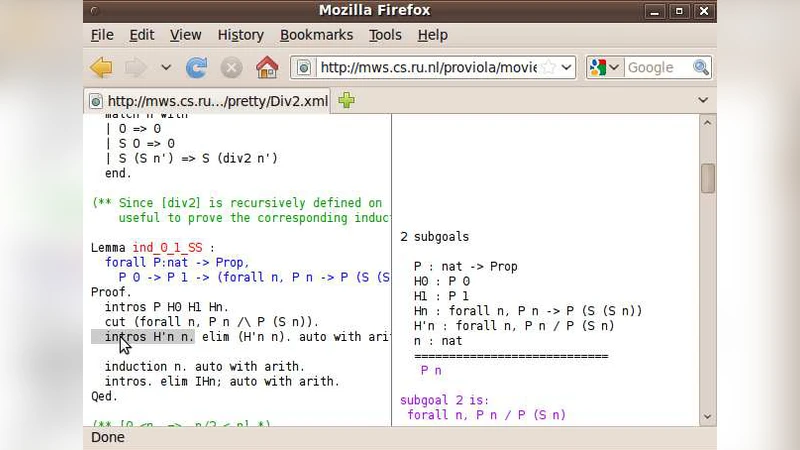This screenshot has width=800, height=450.
Task: Click hypothesis 'Hn : forall n, P n -> P (S (S n))'
Action: pos(528,311)
